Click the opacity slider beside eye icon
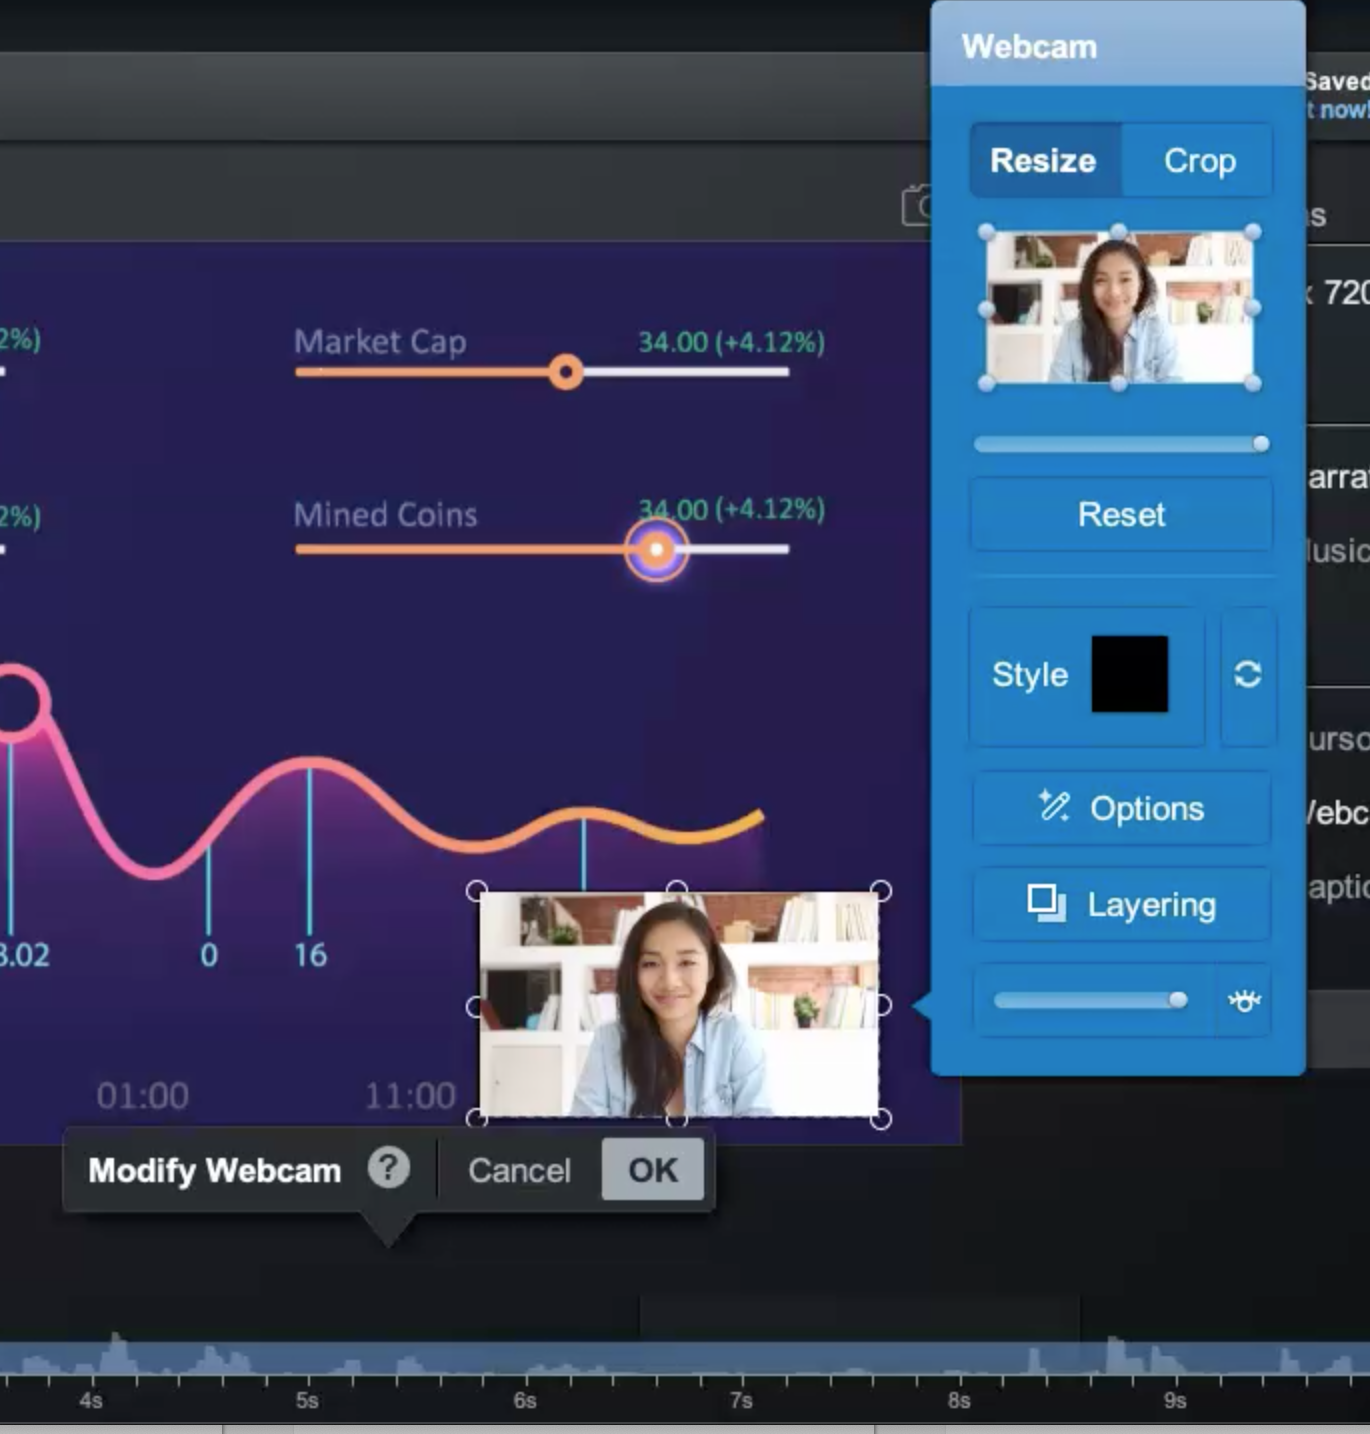Viewport: 1370px width, 1434px height. click(x=1091, y=1000)
